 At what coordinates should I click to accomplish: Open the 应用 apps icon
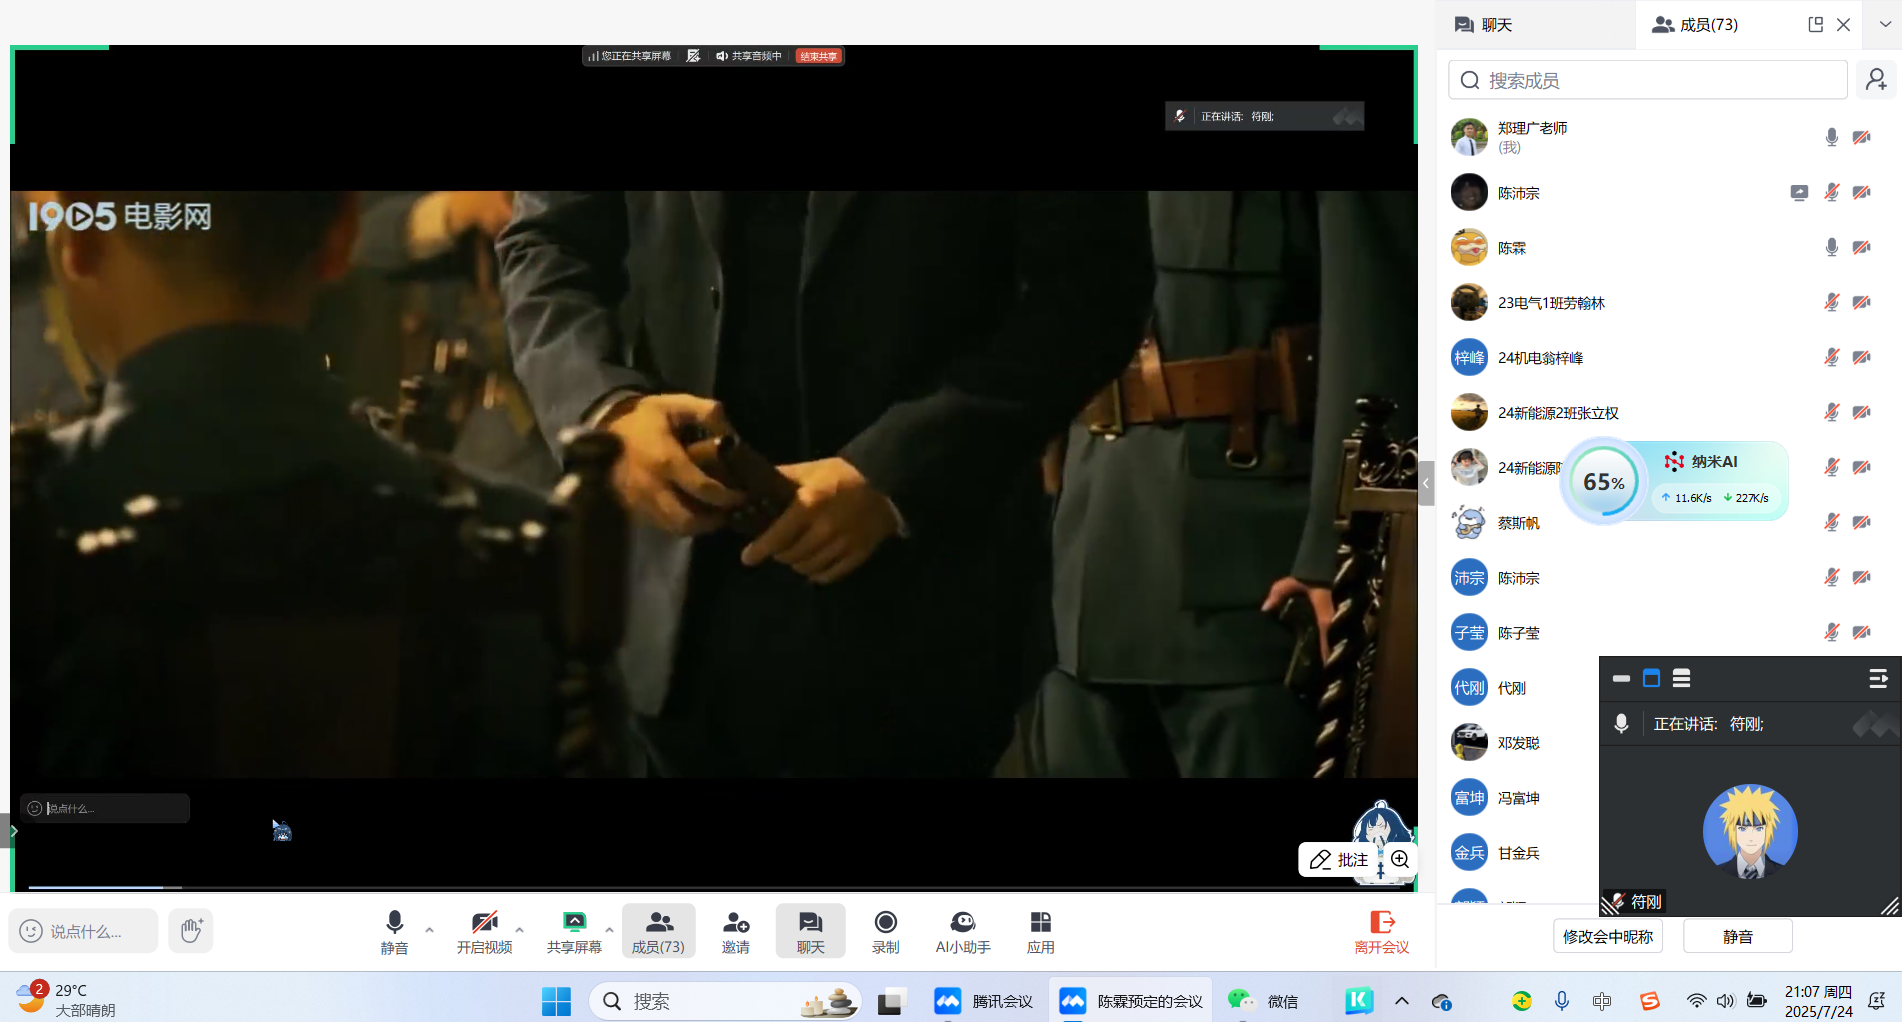(x=1040, y=931)
